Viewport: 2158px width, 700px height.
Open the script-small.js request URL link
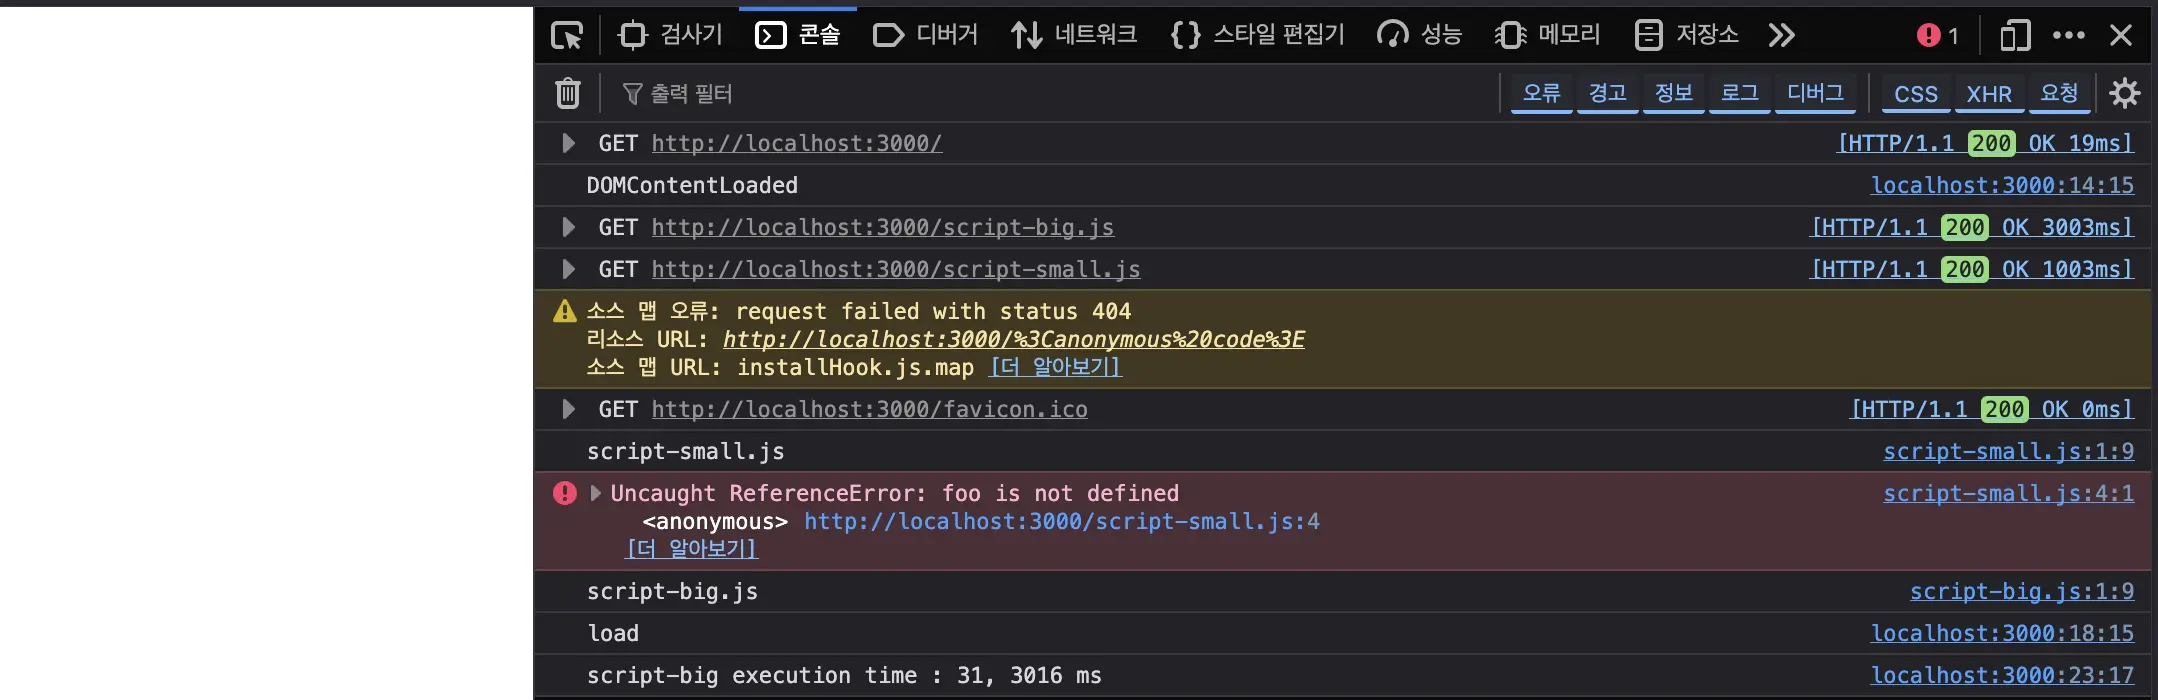coord(896,269)
